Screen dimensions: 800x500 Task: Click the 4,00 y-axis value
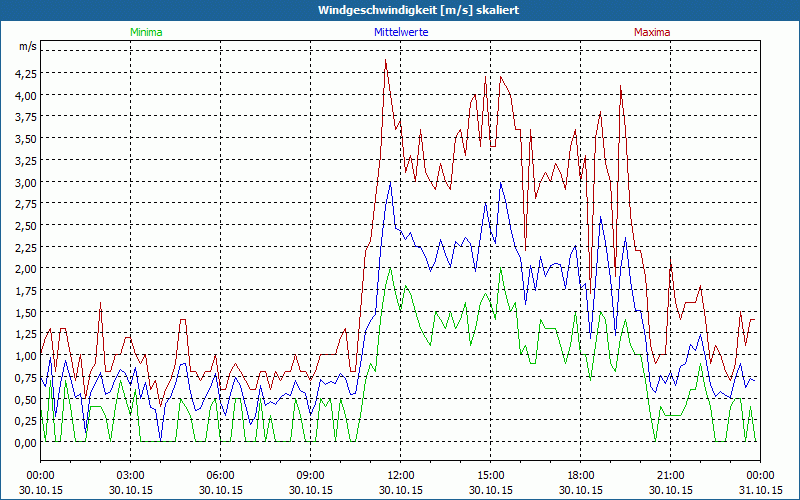point(26,95)
